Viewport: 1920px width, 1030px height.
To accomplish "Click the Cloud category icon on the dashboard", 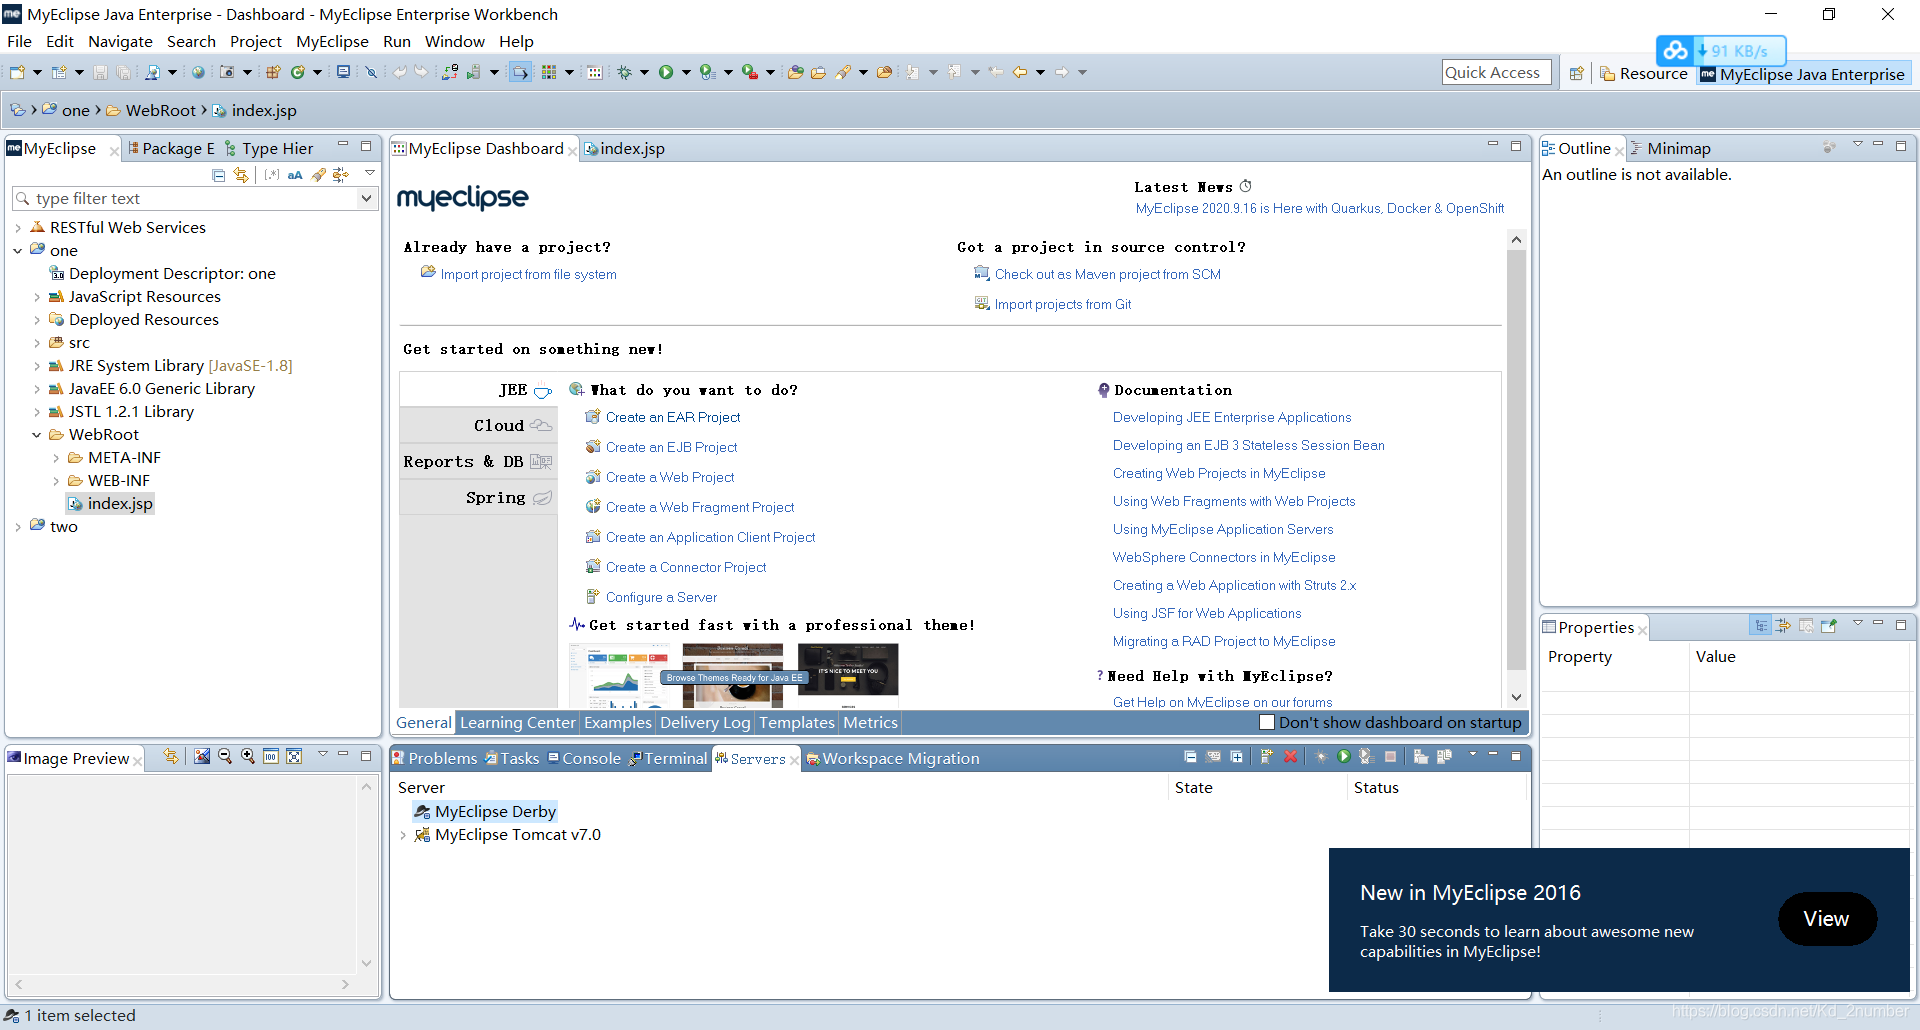I will pos(541,425).
